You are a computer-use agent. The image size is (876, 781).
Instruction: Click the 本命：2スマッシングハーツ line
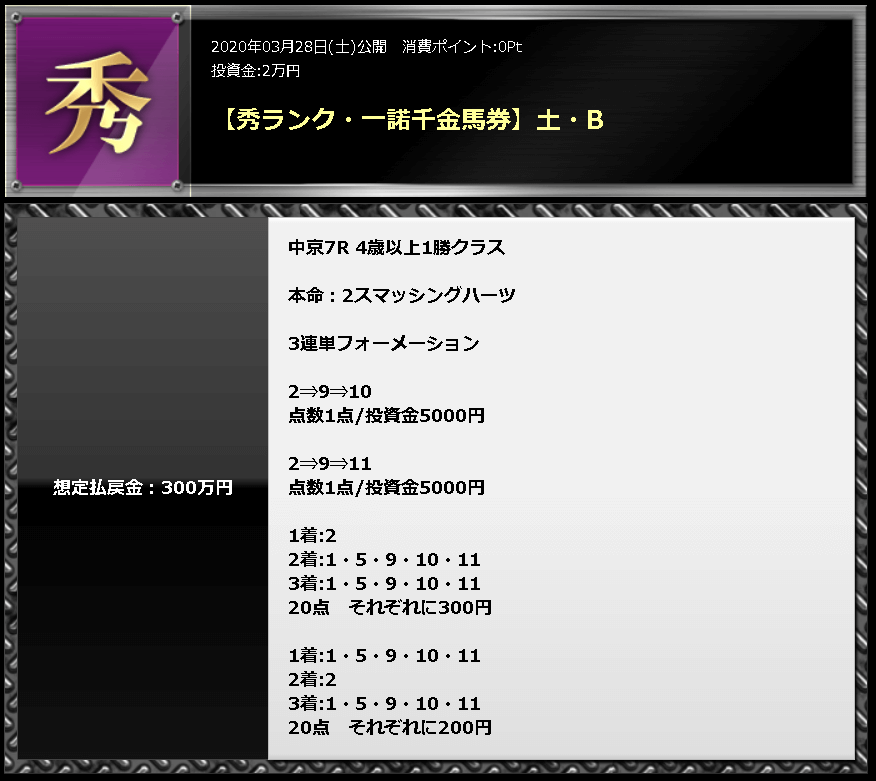click(x=401, y=296)
